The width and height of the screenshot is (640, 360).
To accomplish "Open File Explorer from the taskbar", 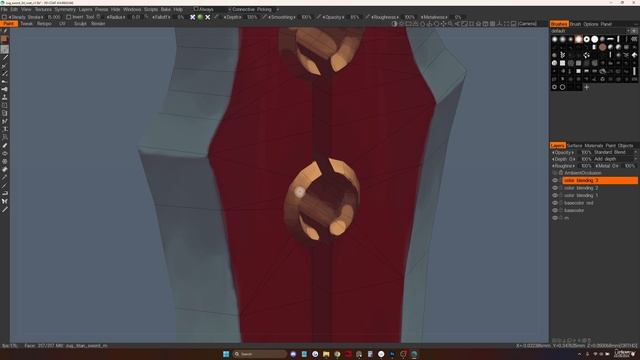I will pyautogui.click(x=326, y=354).
